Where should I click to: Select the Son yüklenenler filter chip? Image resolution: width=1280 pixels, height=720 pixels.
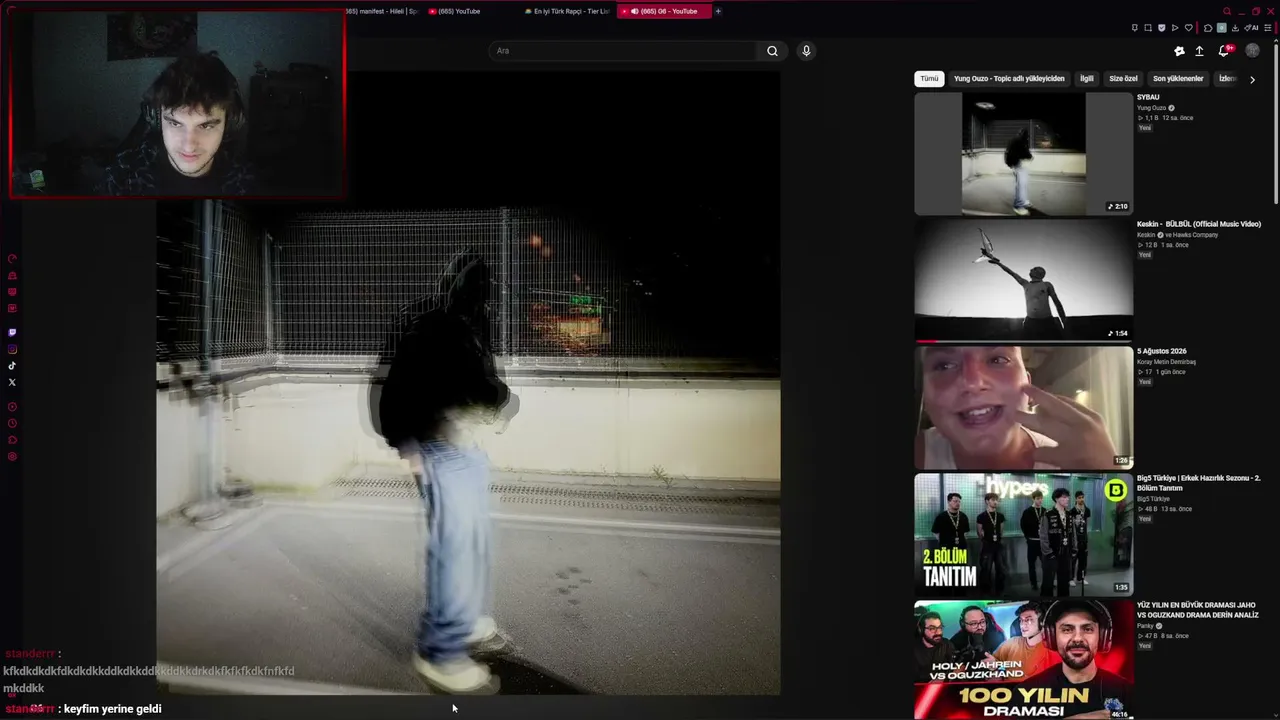coord(1178,78)
